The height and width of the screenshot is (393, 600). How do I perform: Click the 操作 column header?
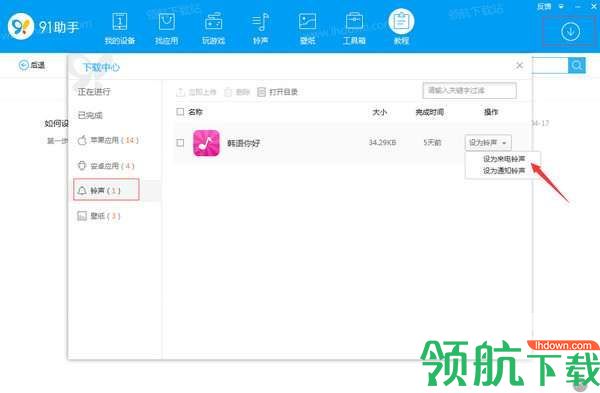click(x=491, y=112)
